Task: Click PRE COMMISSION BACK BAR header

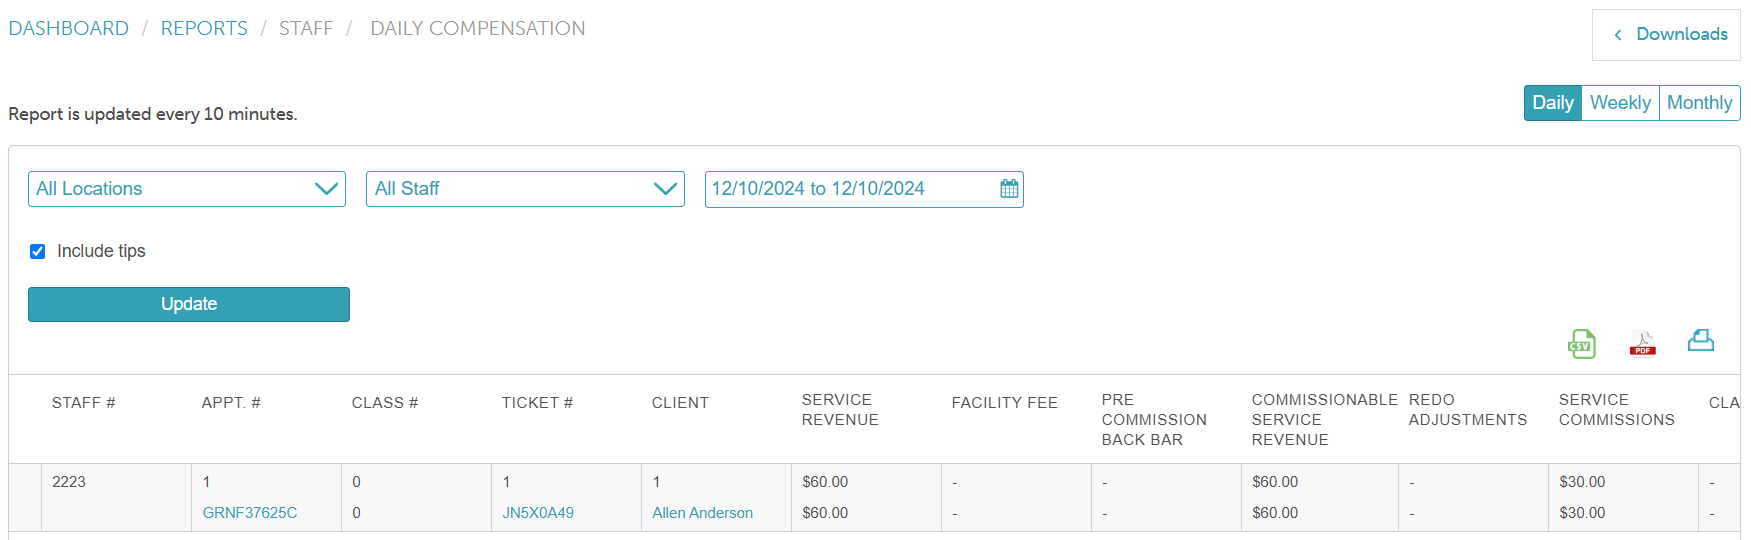Action: click(1154, 420)
